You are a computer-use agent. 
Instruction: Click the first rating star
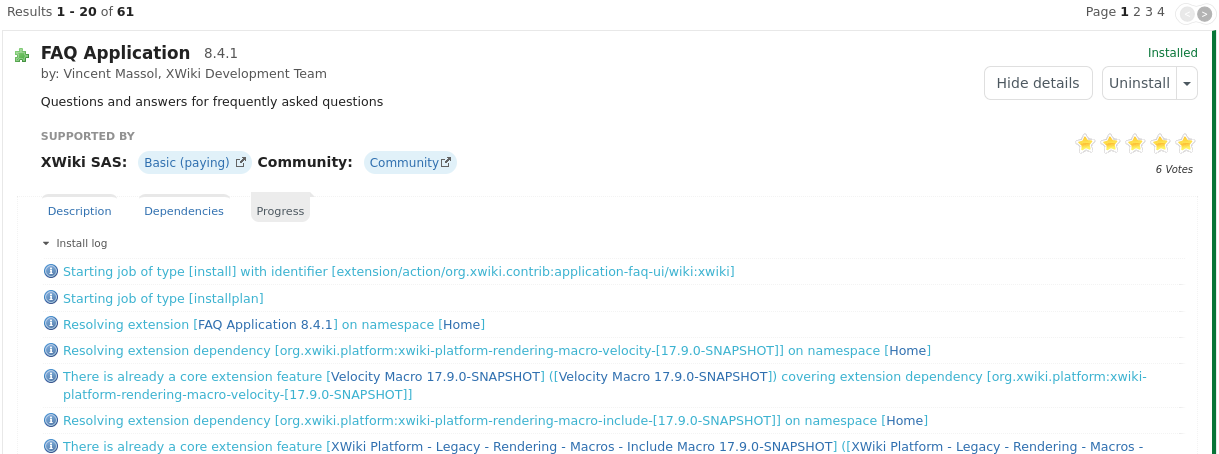point(1085,144)
